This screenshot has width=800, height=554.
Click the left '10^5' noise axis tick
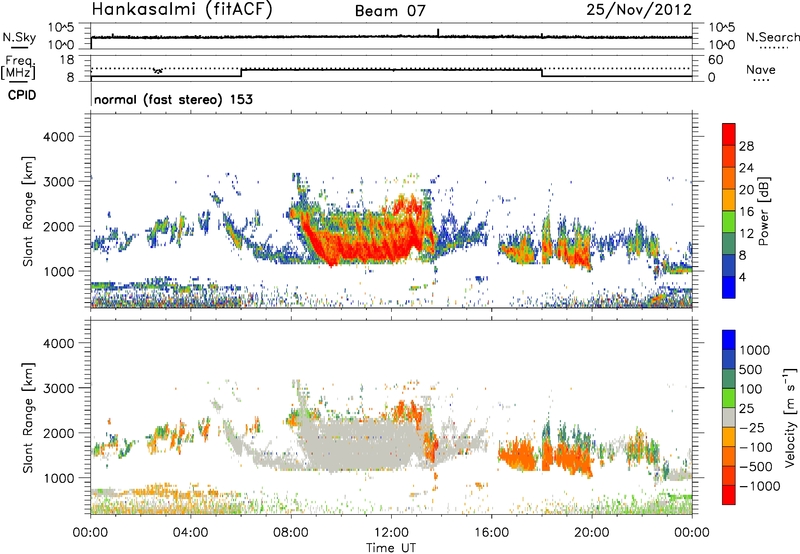point(61,27)
